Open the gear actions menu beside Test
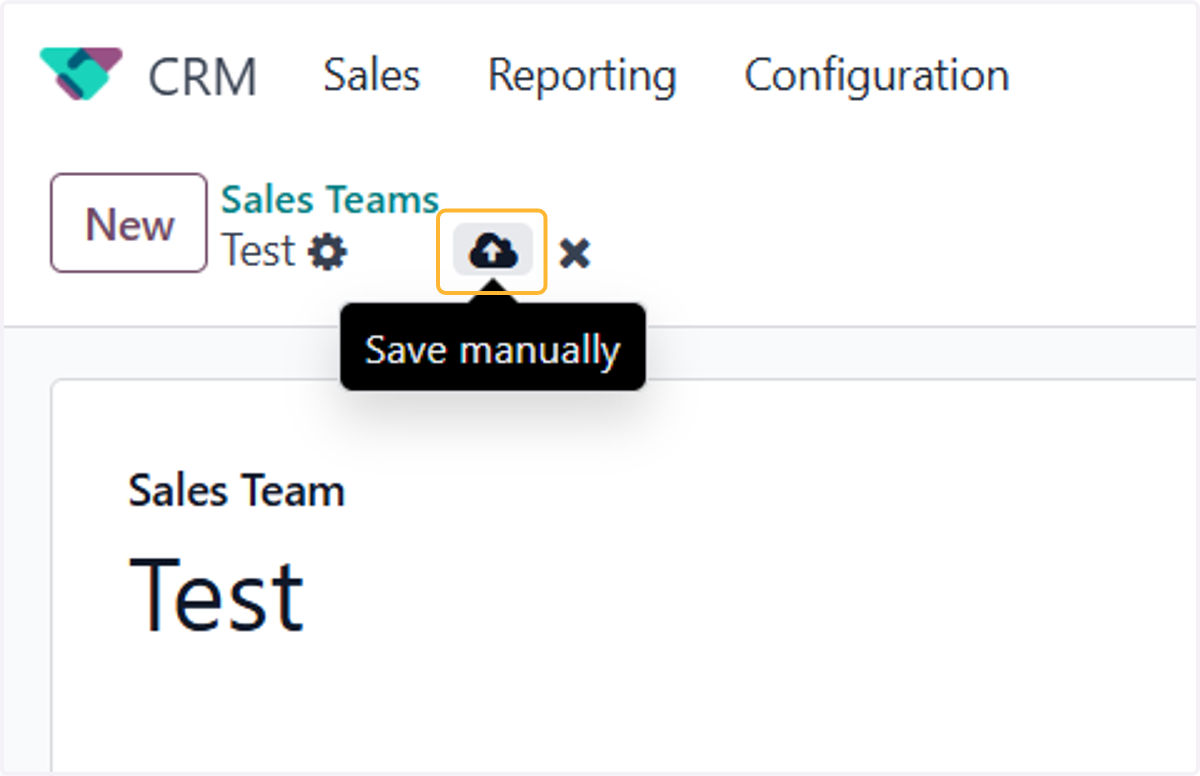This screenshot has width=1200, height=776. 327,251
